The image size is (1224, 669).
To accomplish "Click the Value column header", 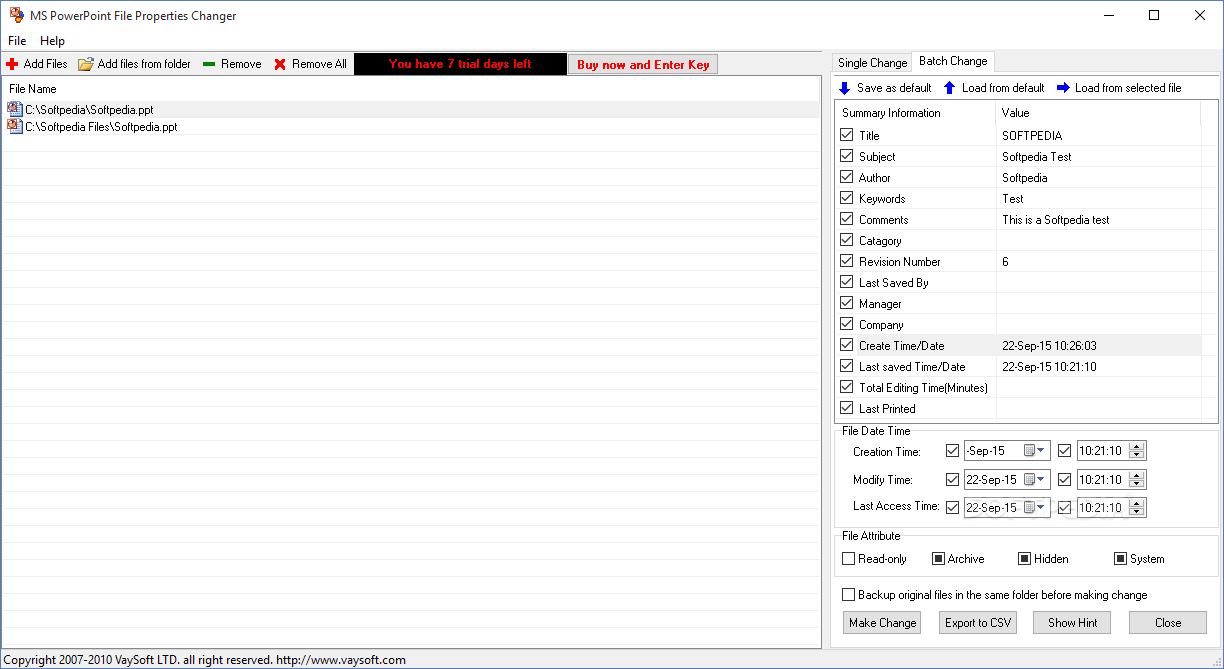I will pos(1098,113).
